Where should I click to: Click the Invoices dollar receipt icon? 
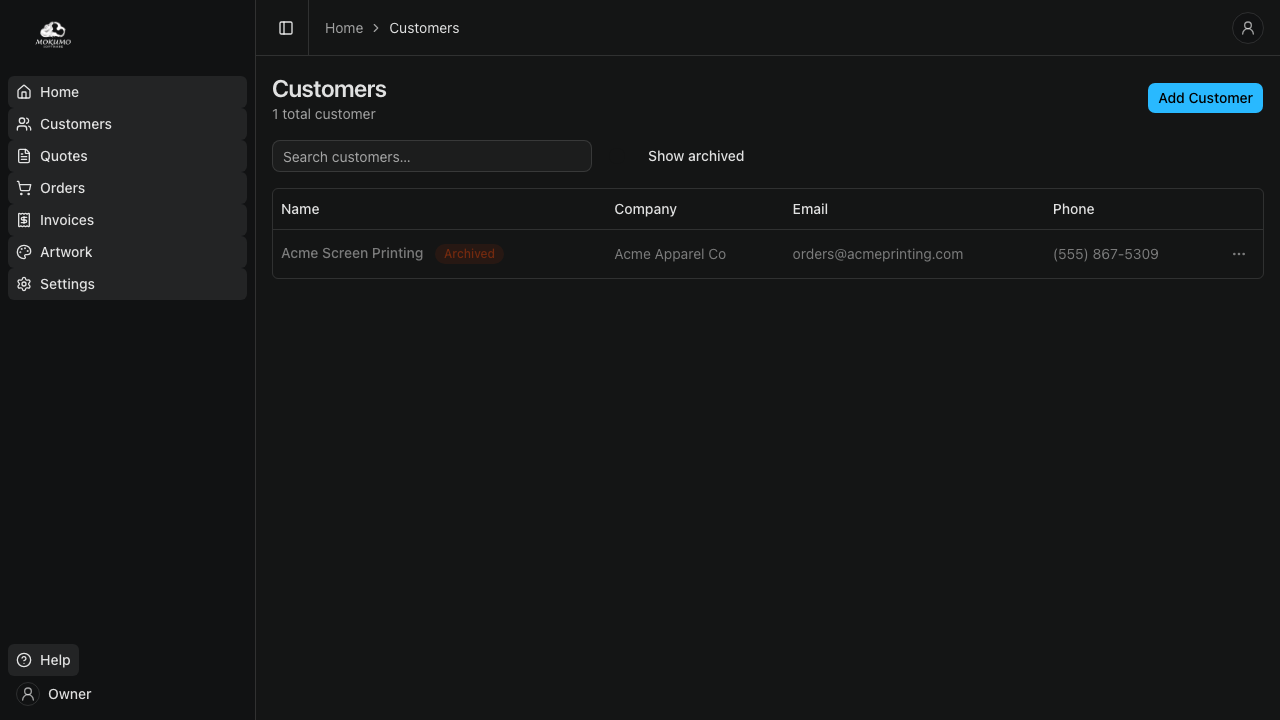coord(24,220)
